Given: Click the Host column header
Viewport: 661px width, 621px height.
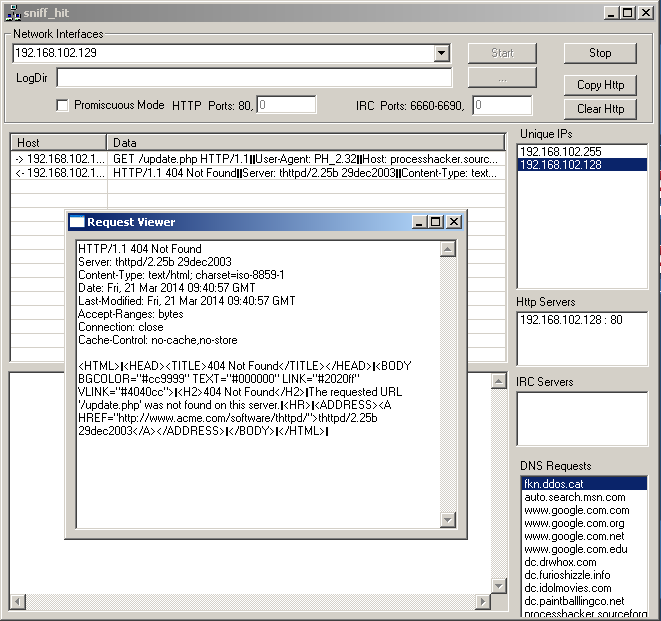Looking at the screenshot, I should (x=58, y=143).
